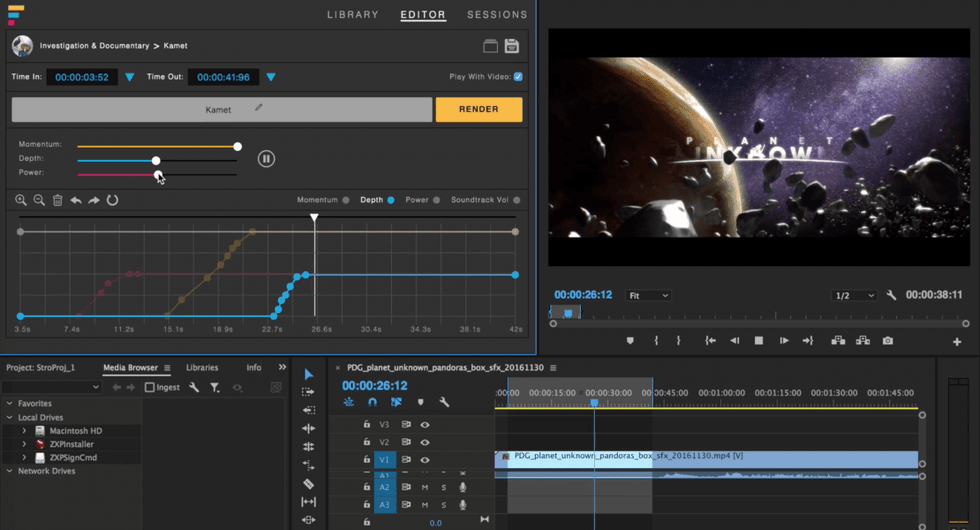980x530 pixels.
Task: Click the Project: StroProj_1 tab
Action: click(x=41, y=368)
